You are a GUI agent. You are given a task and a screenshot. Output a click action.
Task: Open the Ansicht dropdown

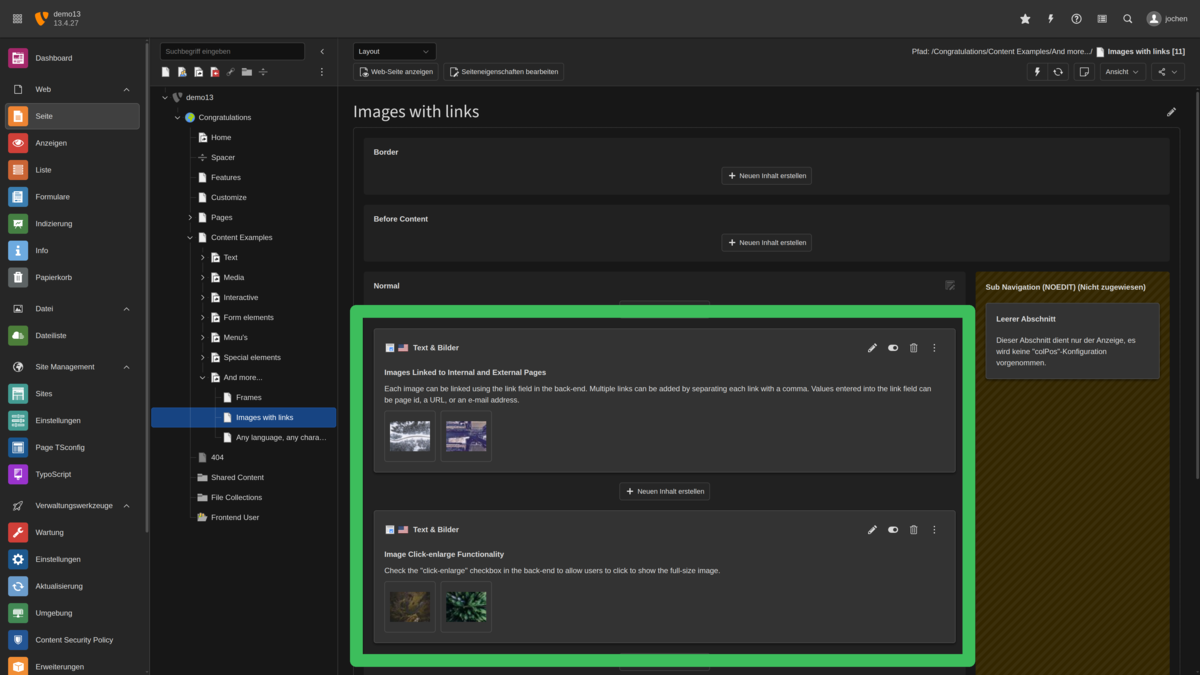pos(1122,72)
